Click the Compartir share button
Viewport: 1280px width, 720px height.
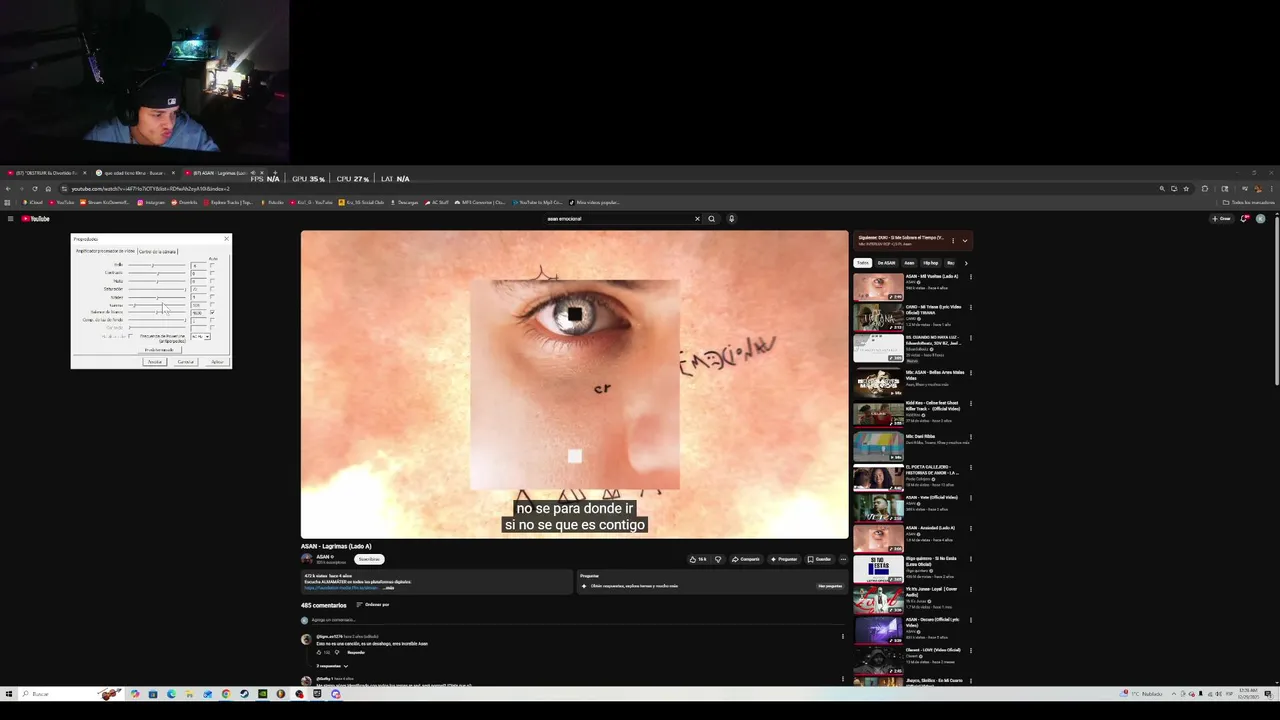pos(746,559)
